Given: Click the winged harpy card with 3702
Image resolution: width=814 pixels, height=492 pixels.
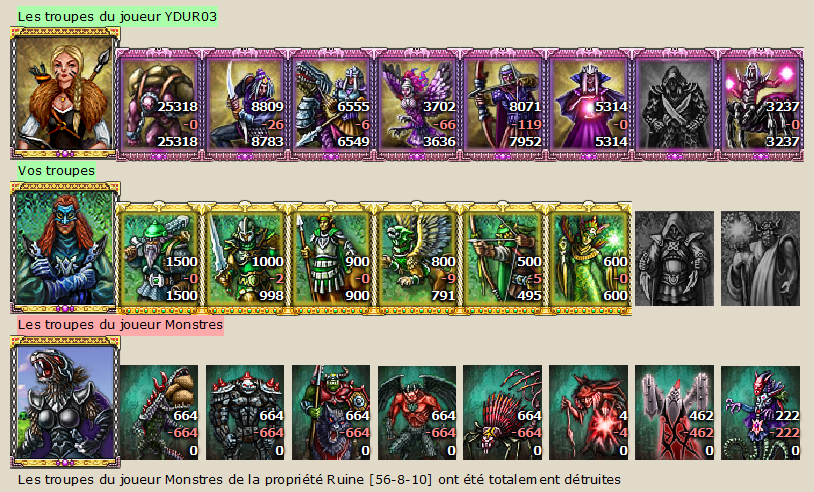Looking at the screenshot, I should coord(417,104).
